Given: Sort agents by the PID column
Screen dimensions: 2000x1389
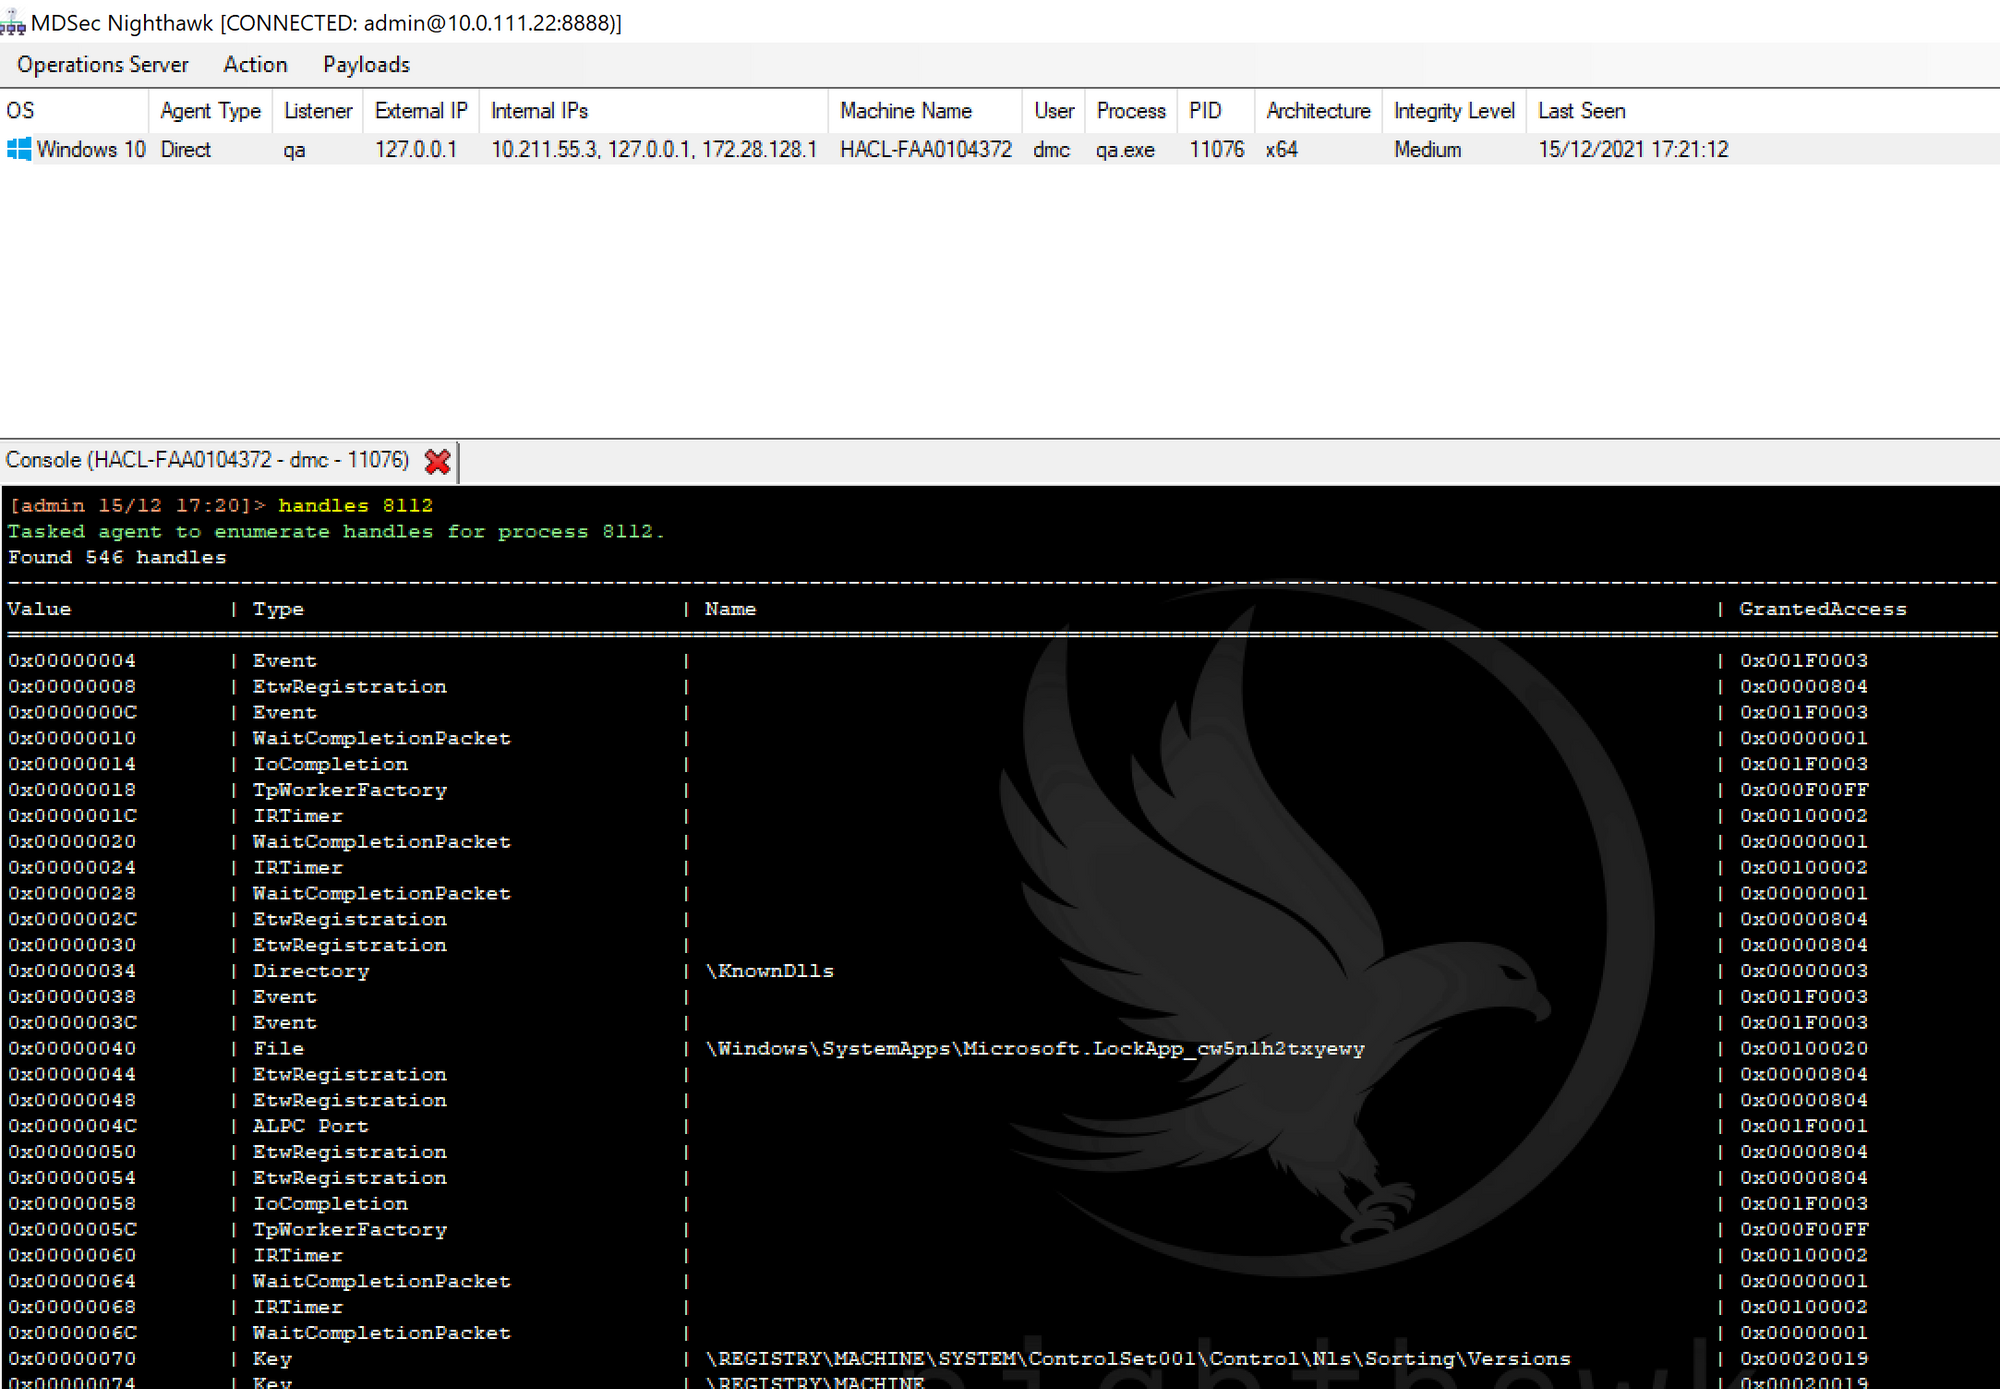Looking at the screenshot, I should [1203, 110].
